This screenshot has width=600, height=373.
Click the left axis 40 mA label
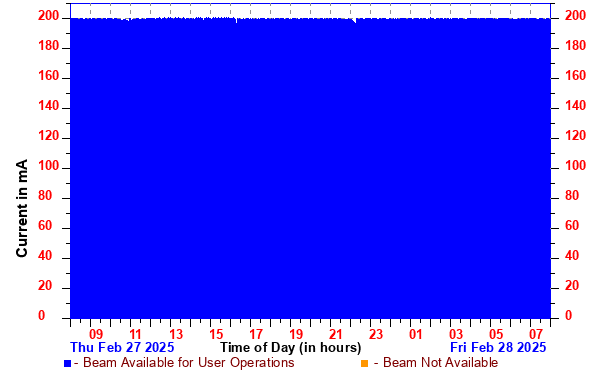coord(45,256)
